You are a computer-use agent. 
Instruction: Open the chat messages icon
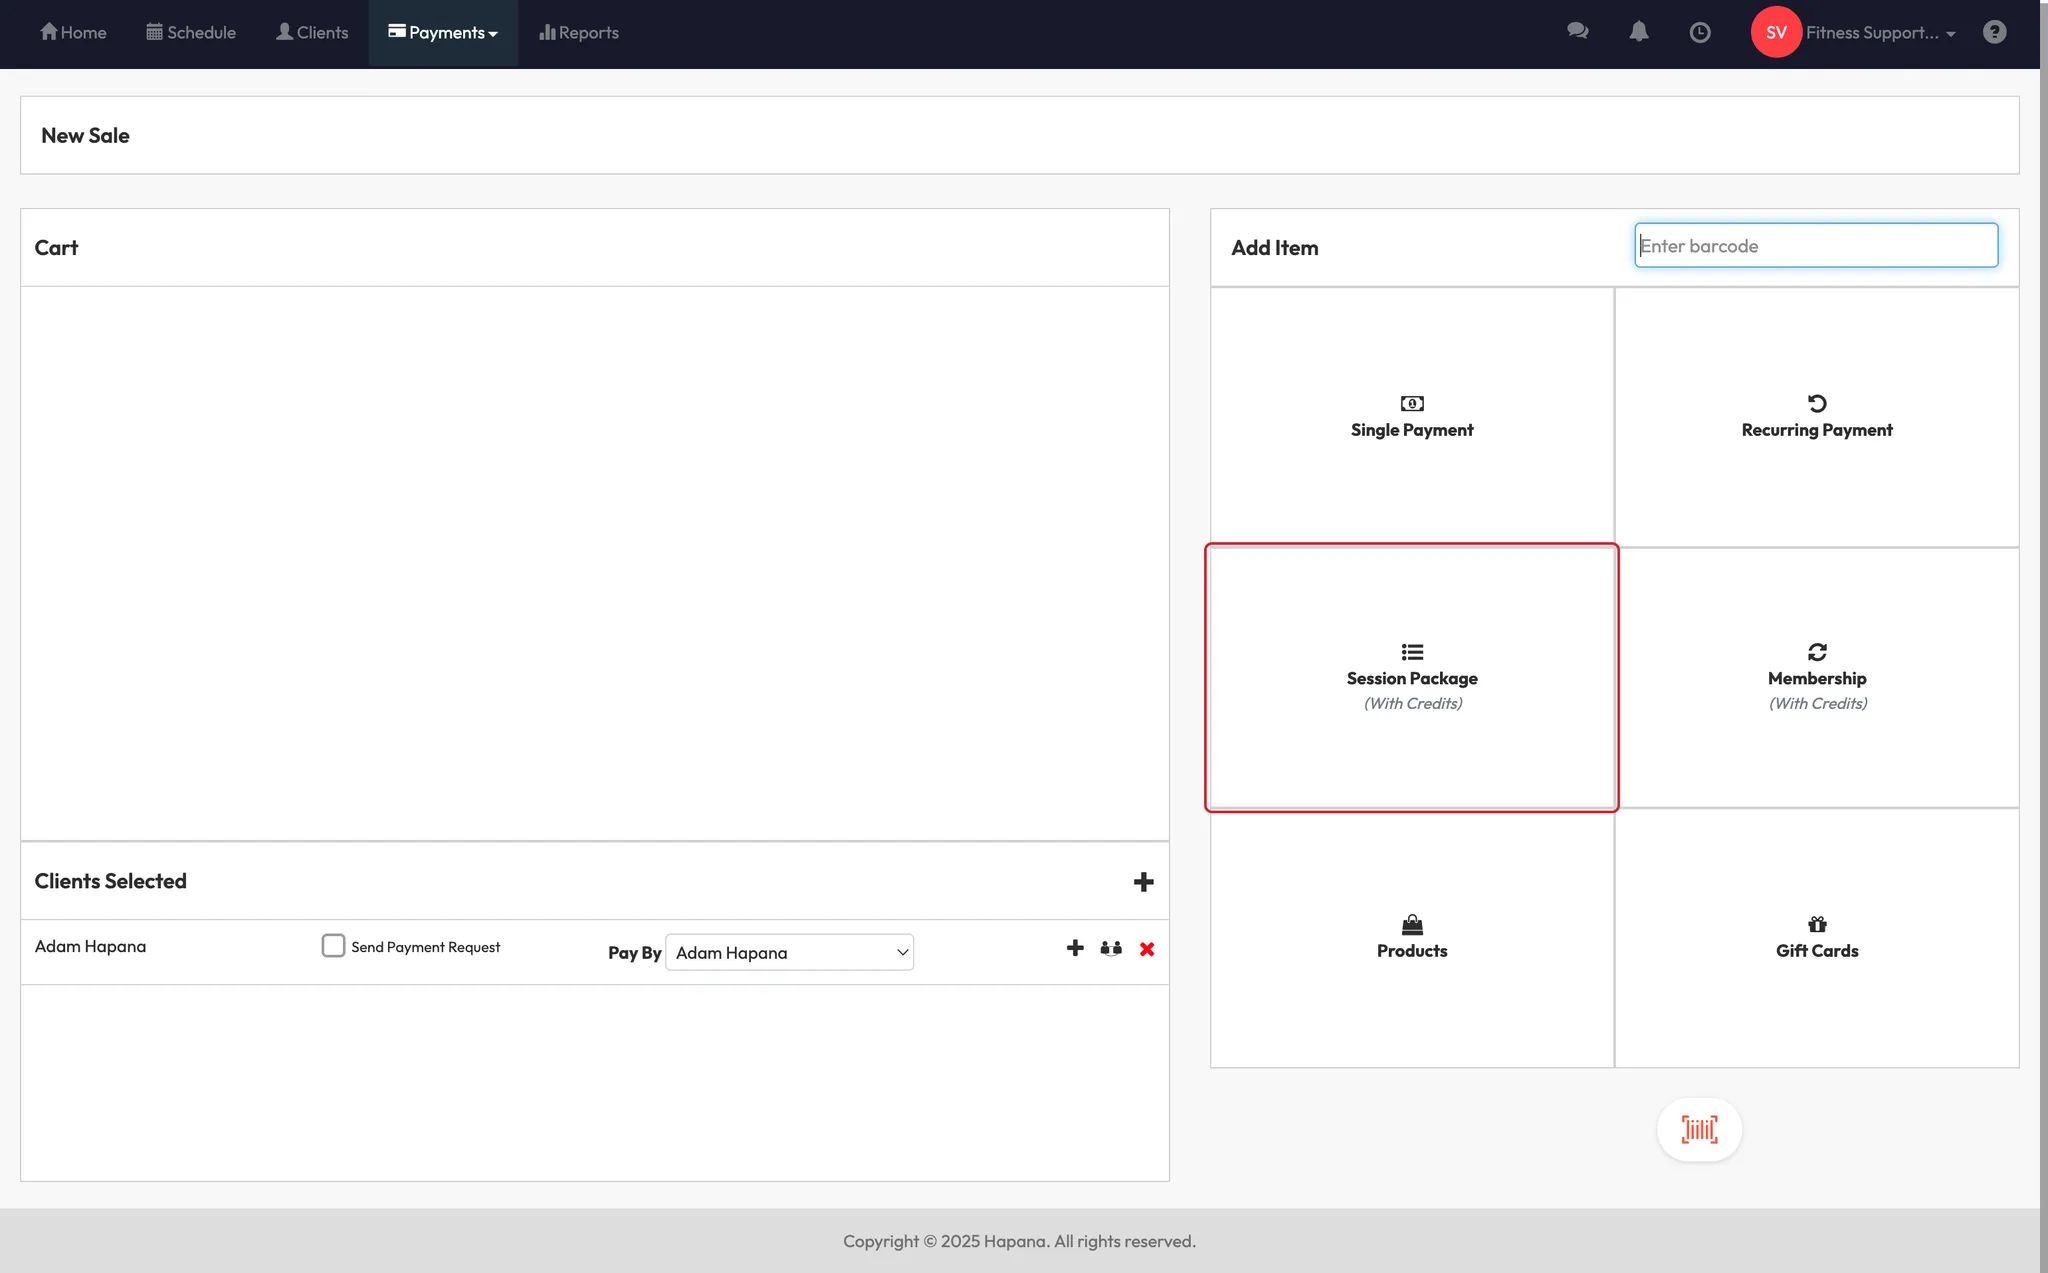pyautogui.click(x=1577, y=32)
